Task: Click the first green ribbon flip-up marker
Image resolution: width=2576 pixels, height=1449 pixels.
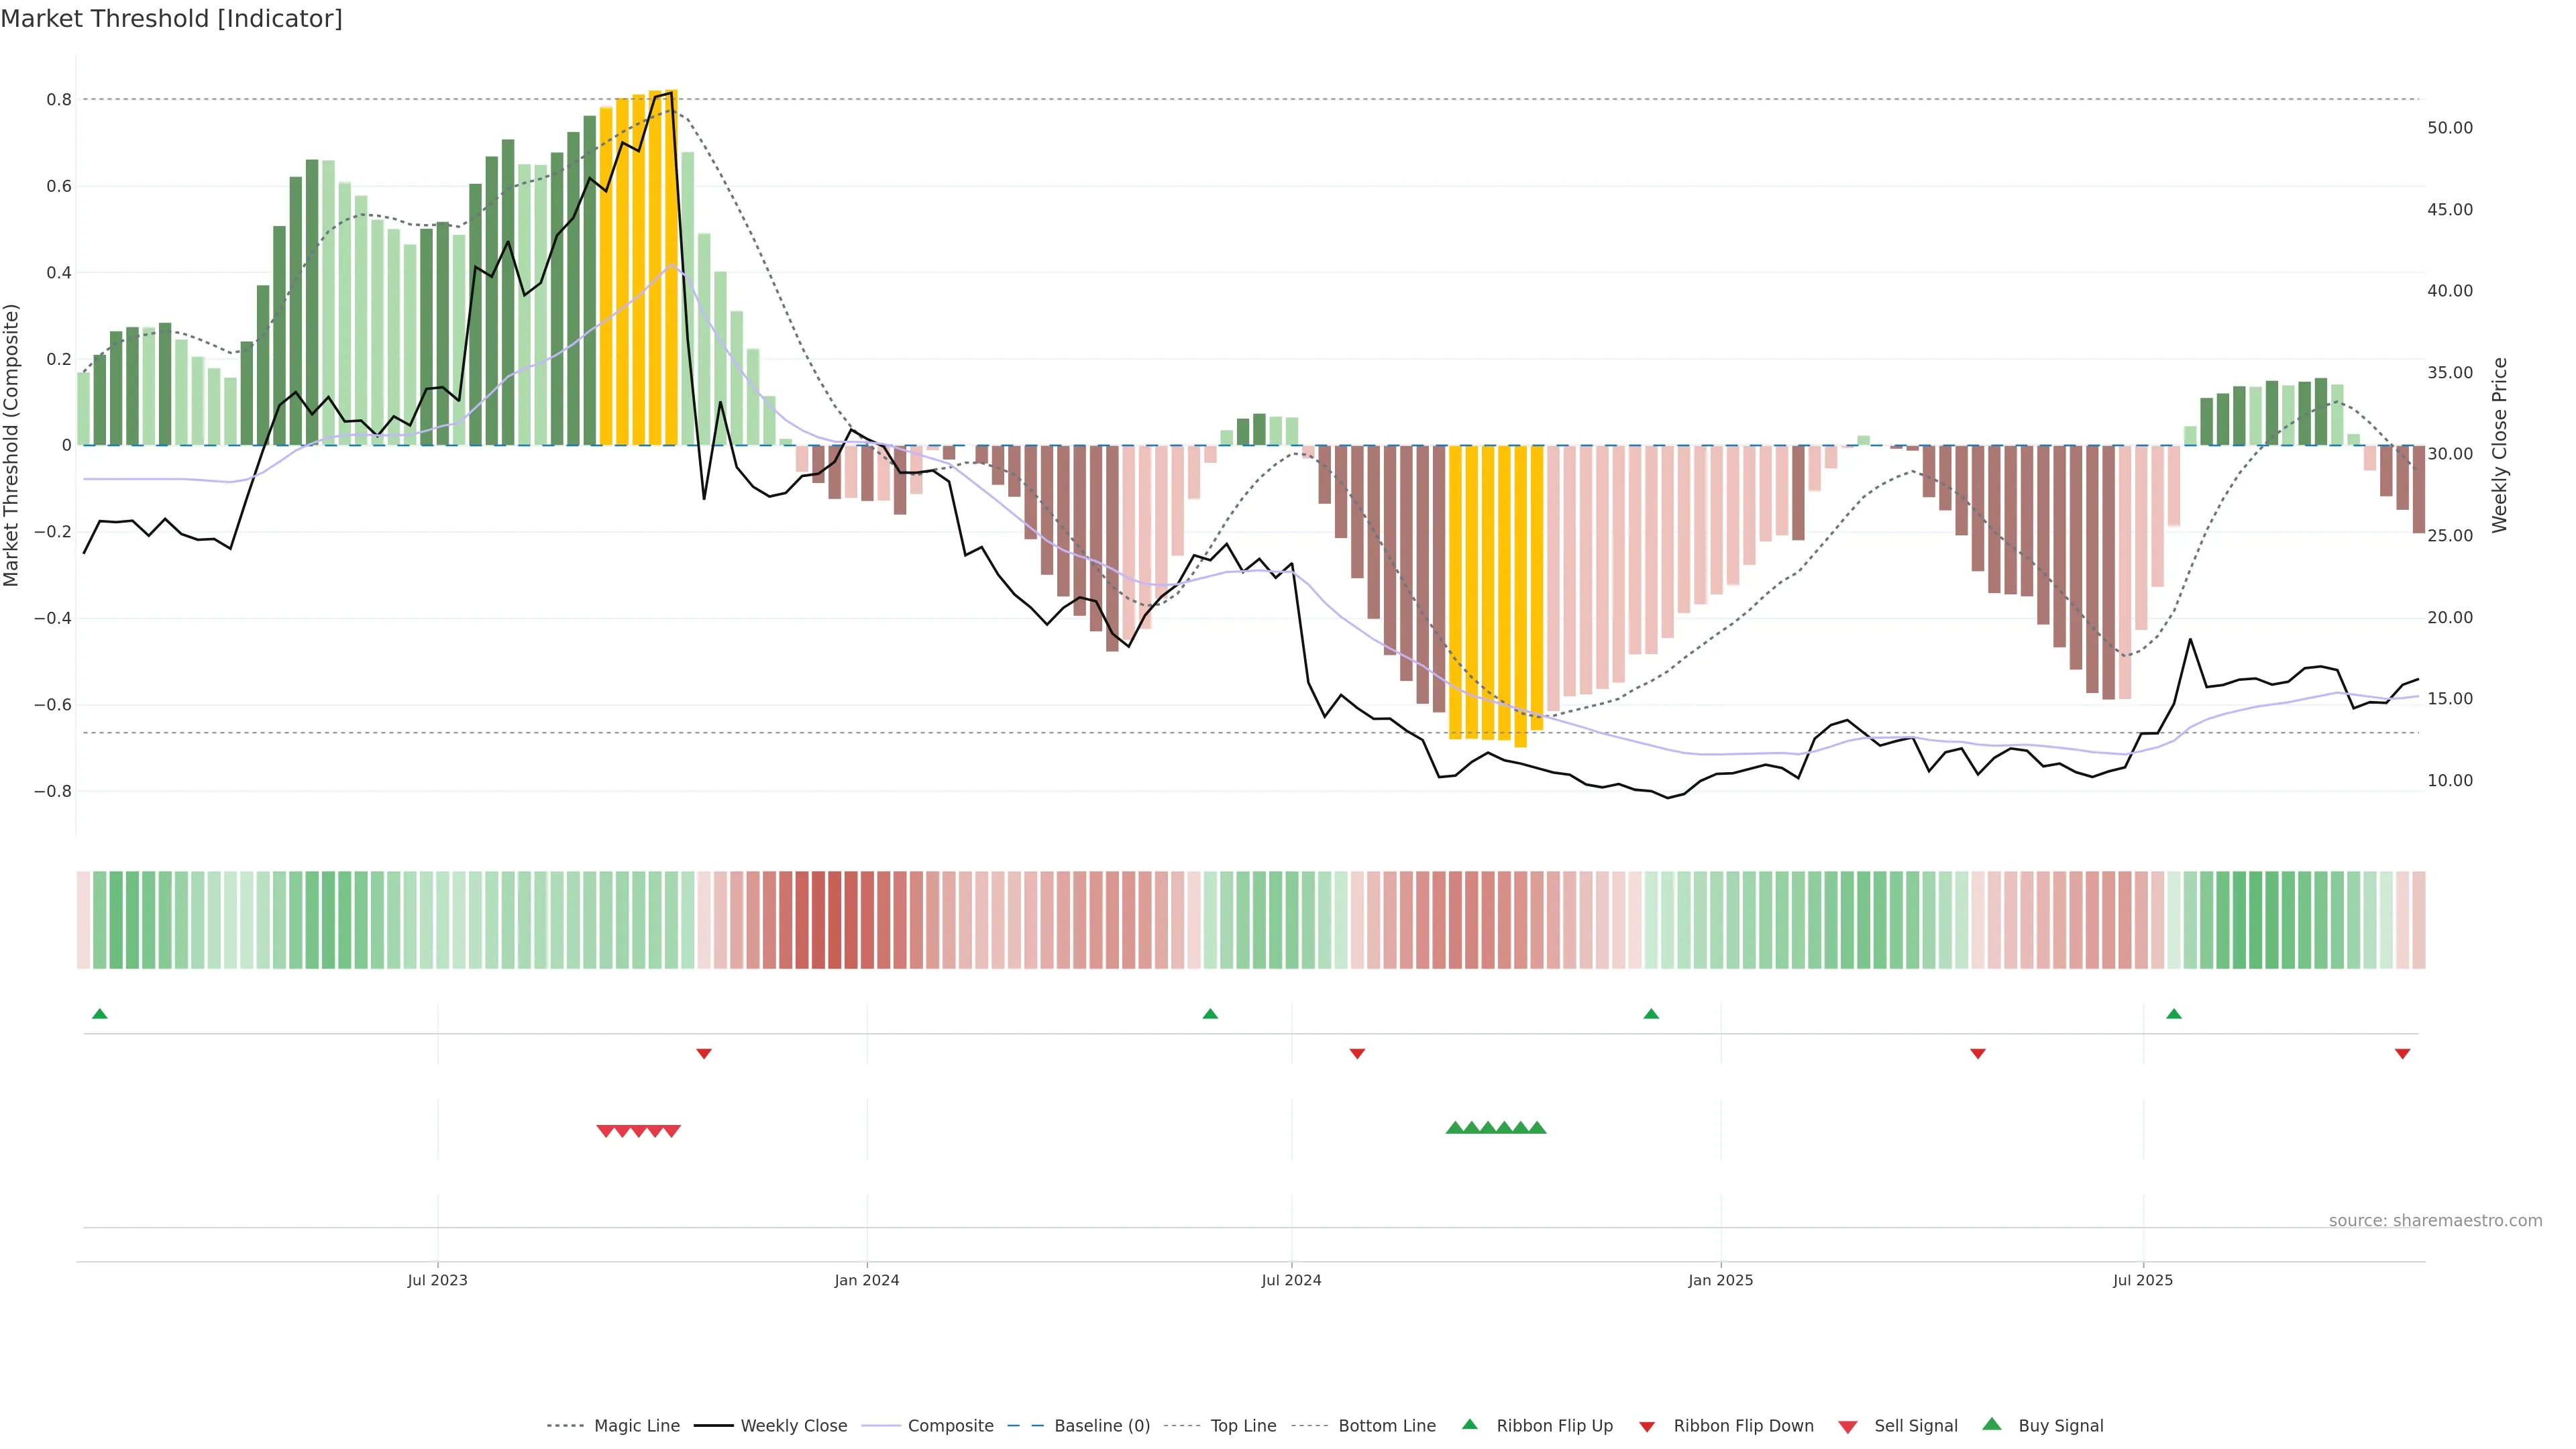Action: (99, 1014)
